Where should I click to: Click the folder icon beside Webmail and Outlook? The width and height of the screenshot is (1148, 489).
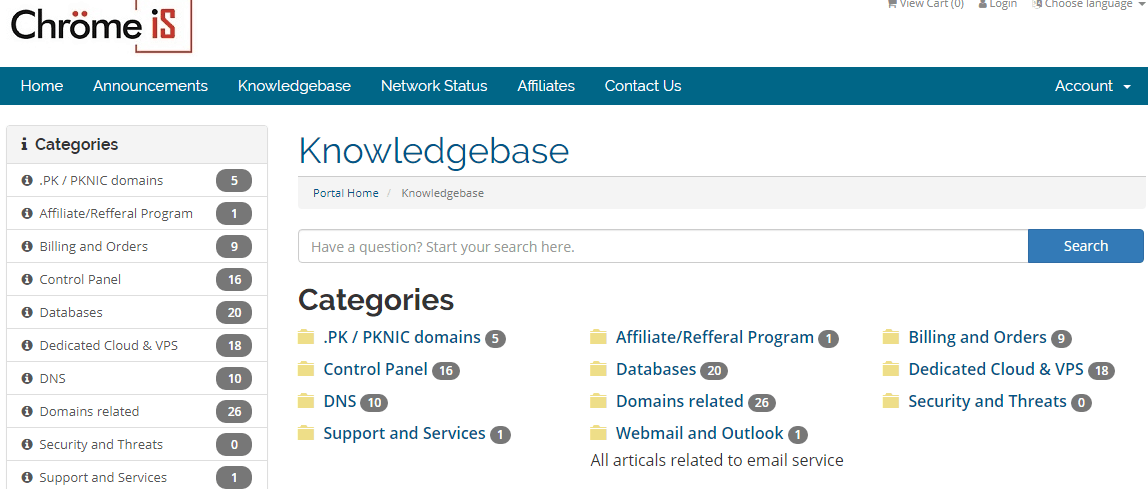coord(599,433)
